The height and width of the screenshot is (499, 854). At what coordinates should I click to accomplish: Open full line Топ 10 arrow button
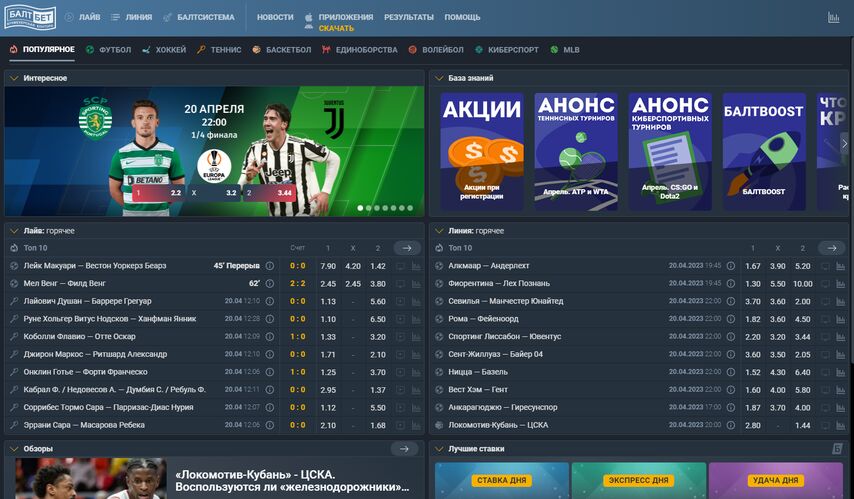click(x=832, y=248)
